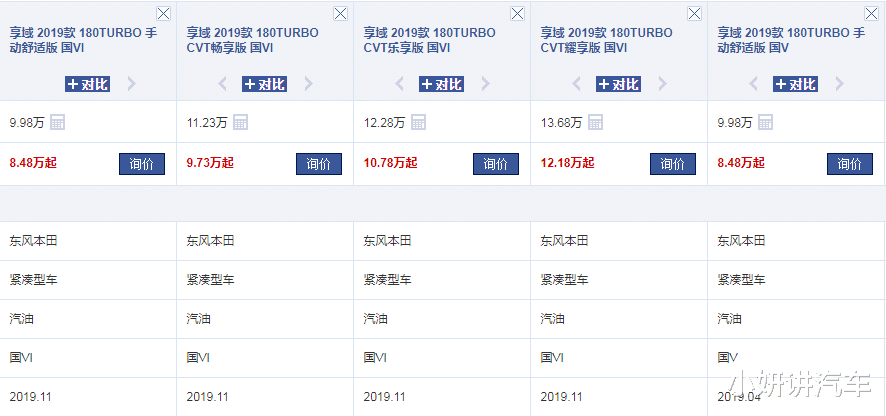
Task: Close the CVT乐享版 column using X icon
Action: [x=517, y=14]
